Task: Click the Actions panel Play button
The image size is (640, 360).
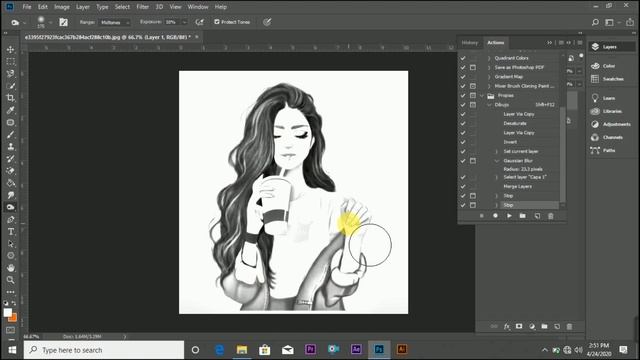Action: pos(509,216)
